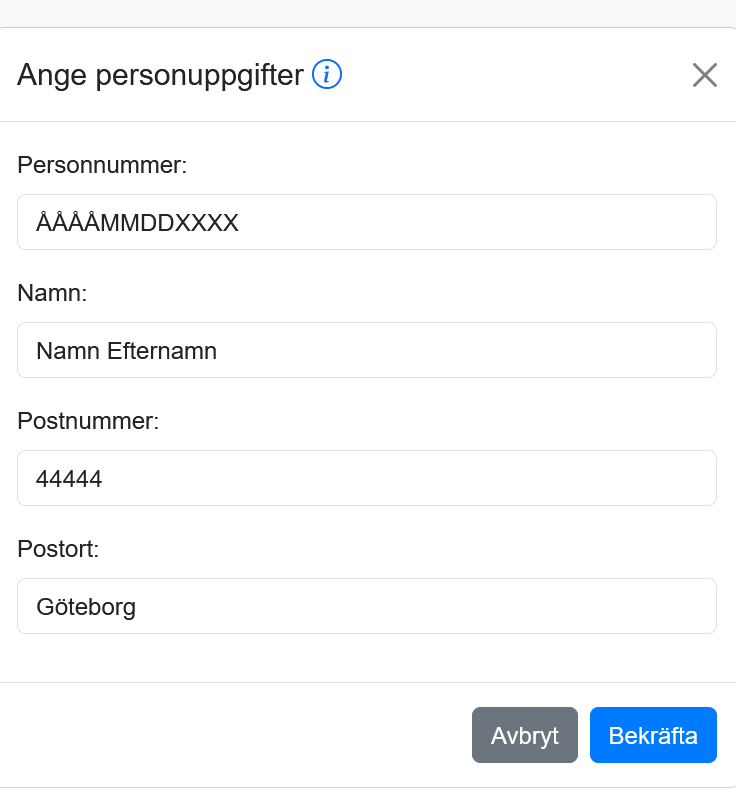Click the blue Bekräfta button label
Viewport: 736px width, 796px height.
pyautogui.click(x=653, y=736)
